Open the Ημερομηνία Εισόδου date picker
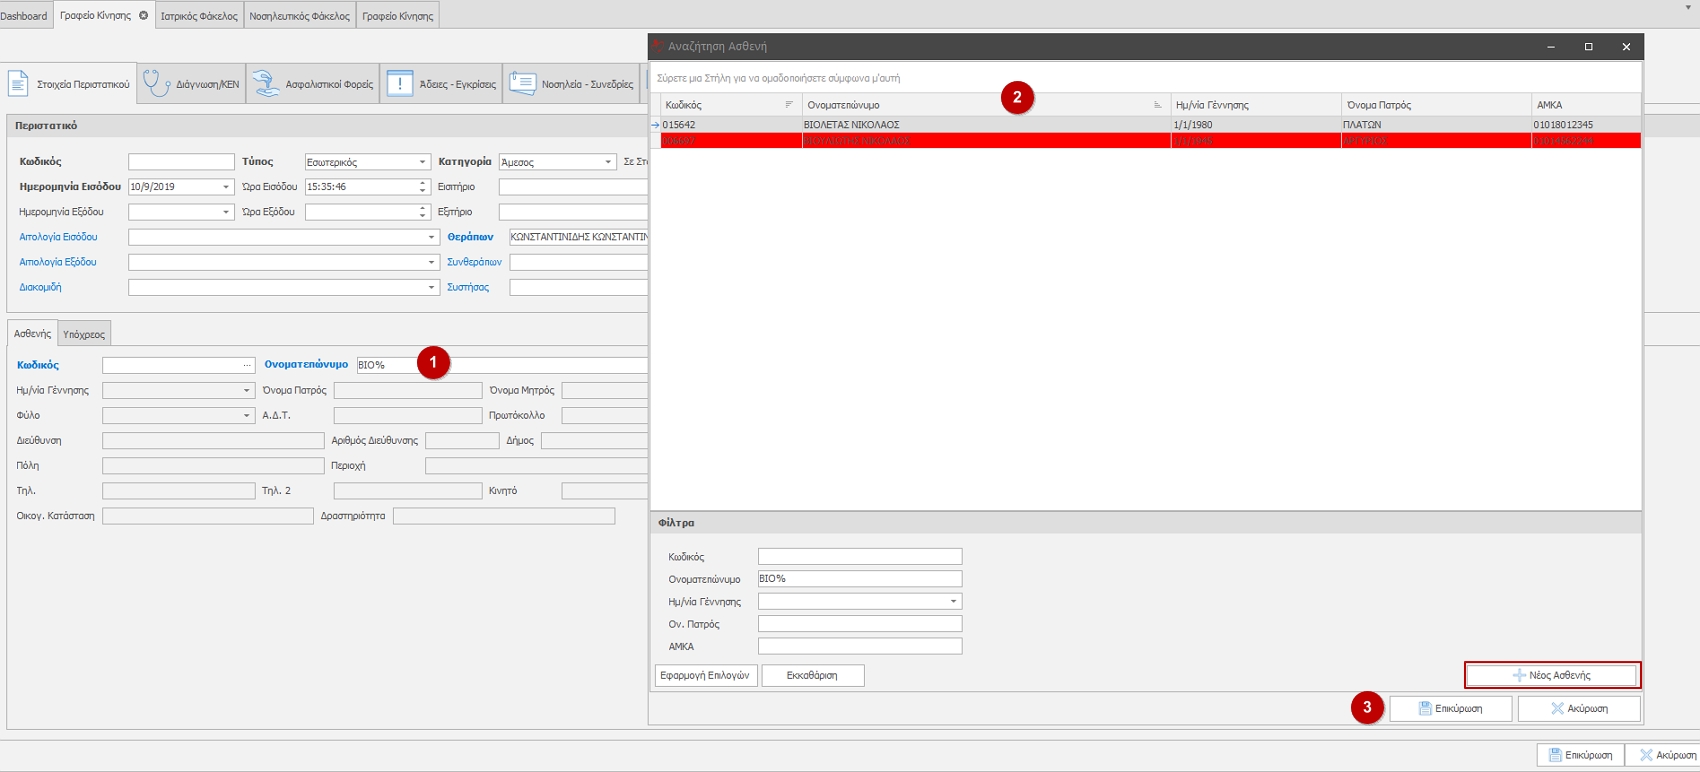The width and height of the screenshot is (1700, 772). (226, 187)
